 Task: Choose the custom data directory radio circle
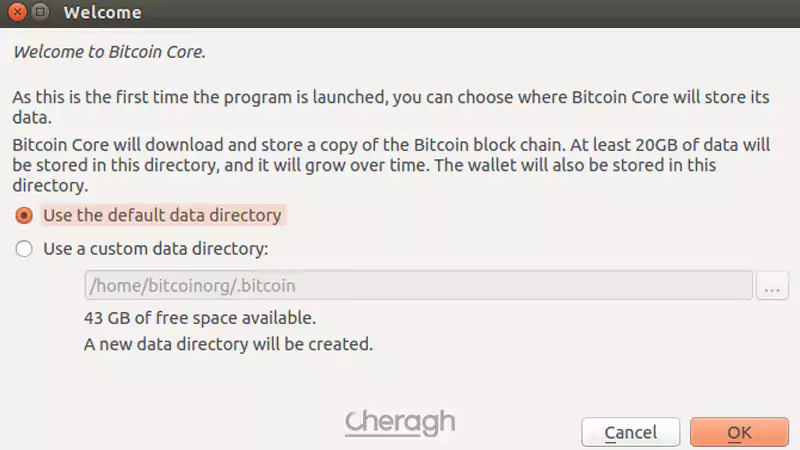point(25,249)
